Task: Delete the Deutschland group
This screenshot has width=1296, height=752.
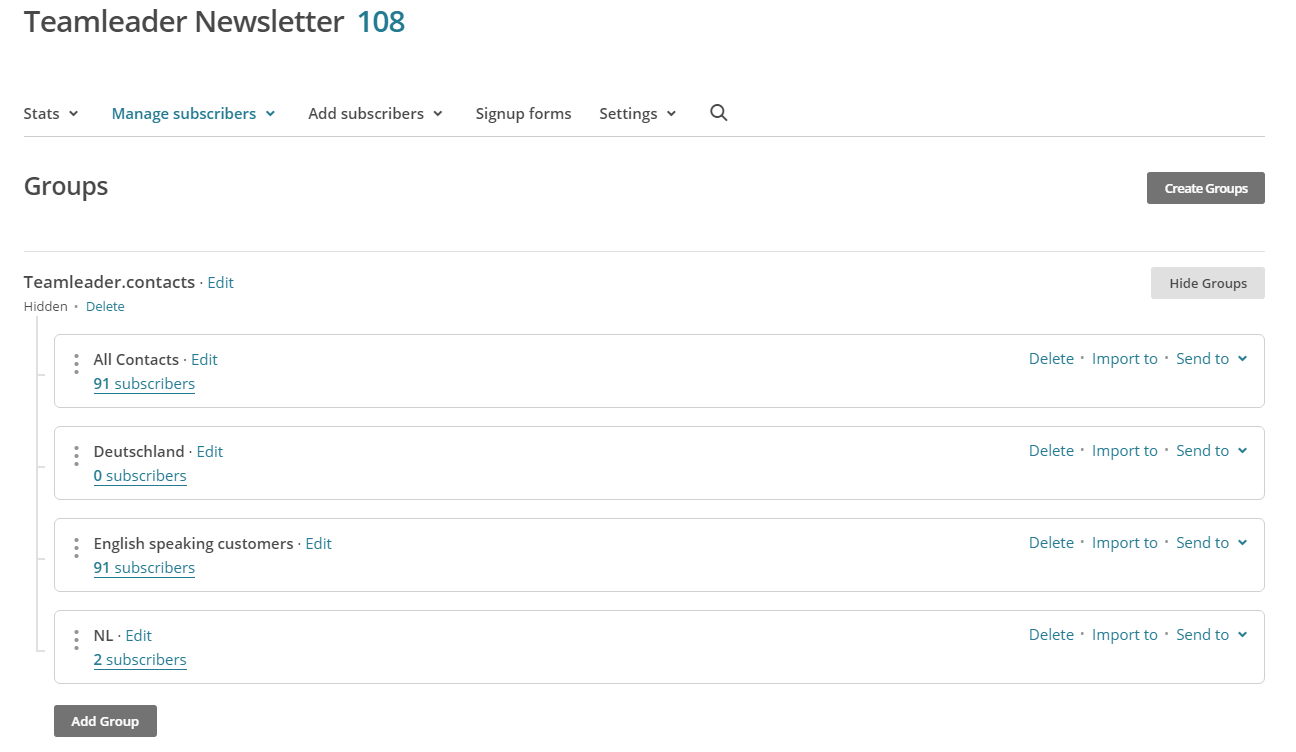Action: pyautogui.click(x=1051, y=451)
